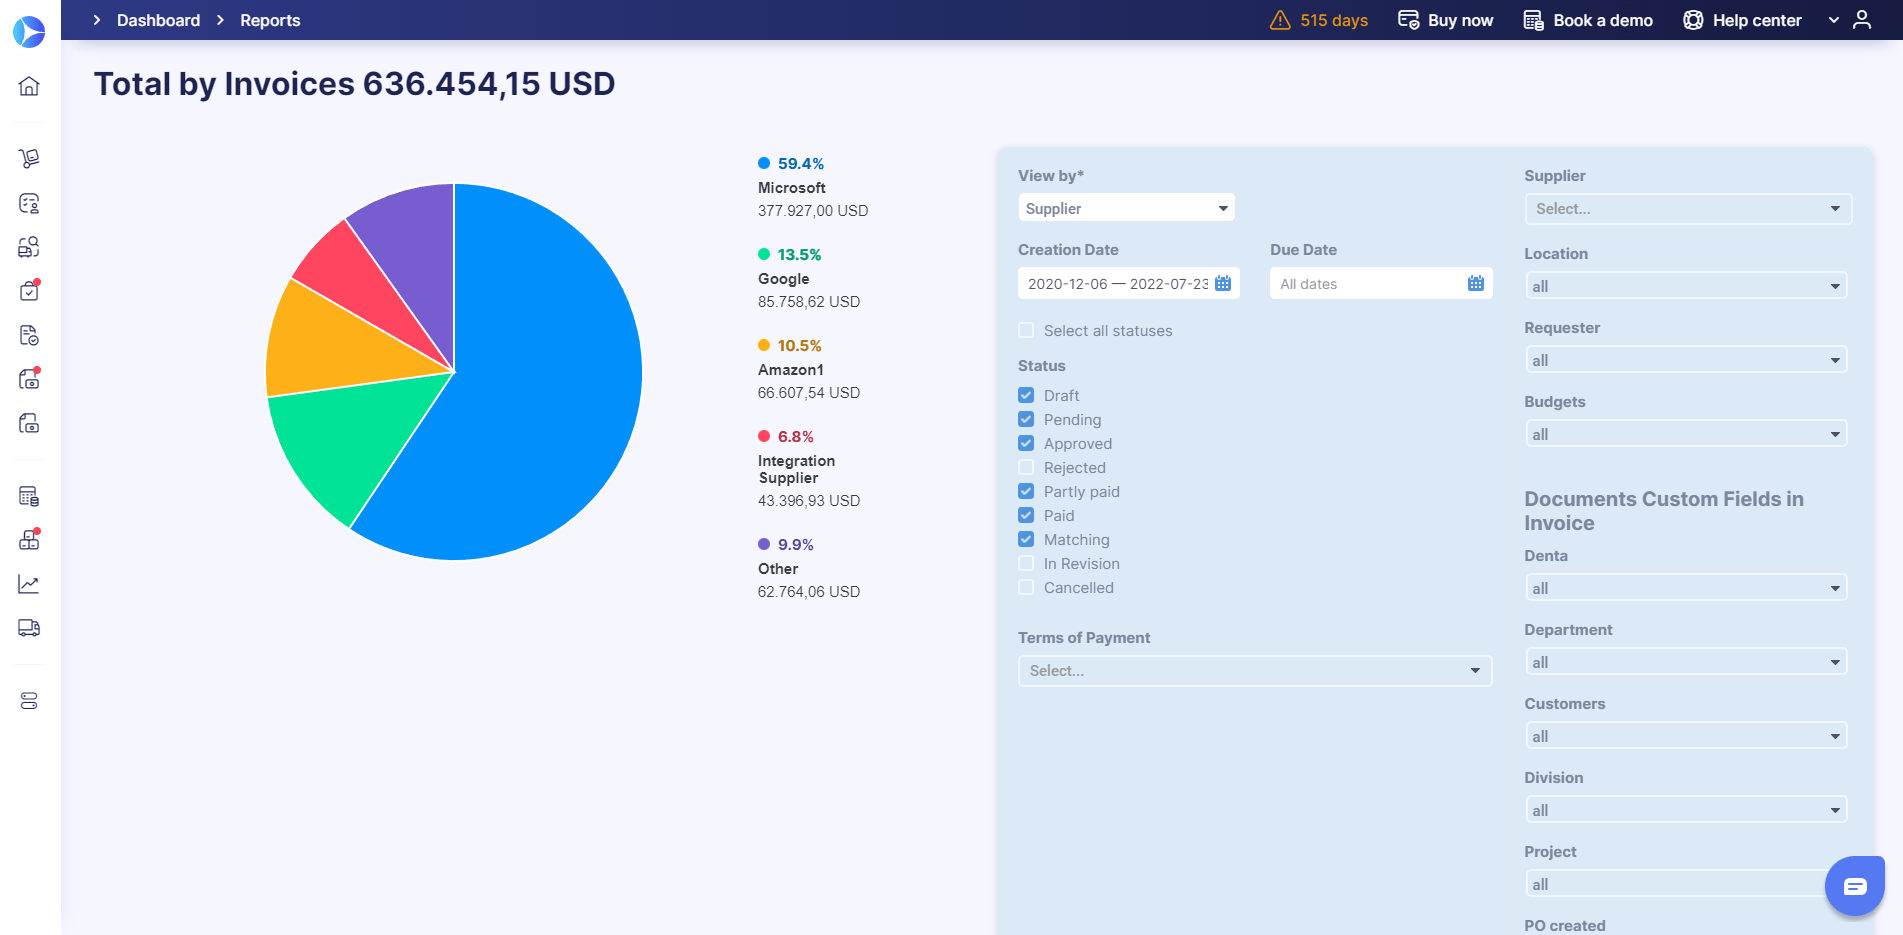The width and height of the screenshot is (1903, 935).
Task: Open the Creation Date calendar icon
Action: tap(1223, 284)
